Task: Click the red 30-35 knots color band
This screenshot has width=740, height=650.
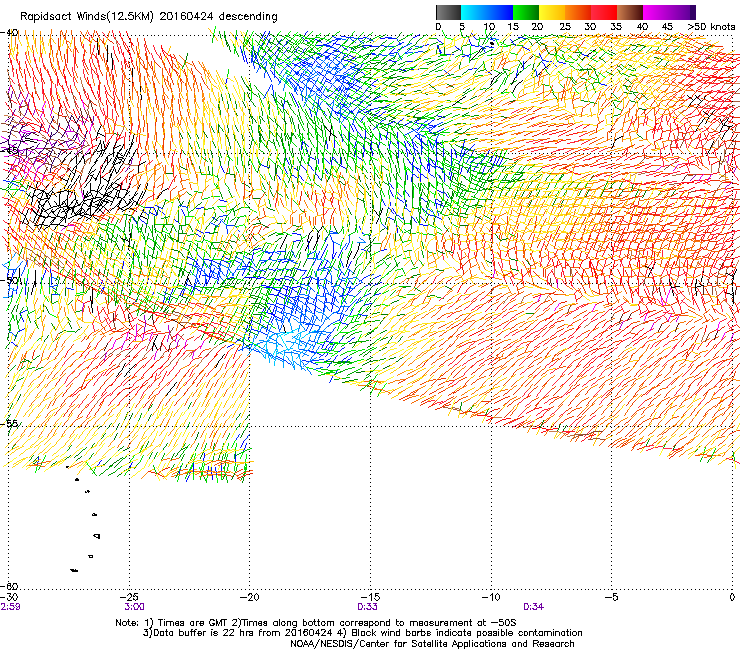Action: click(x=604, y=12)
